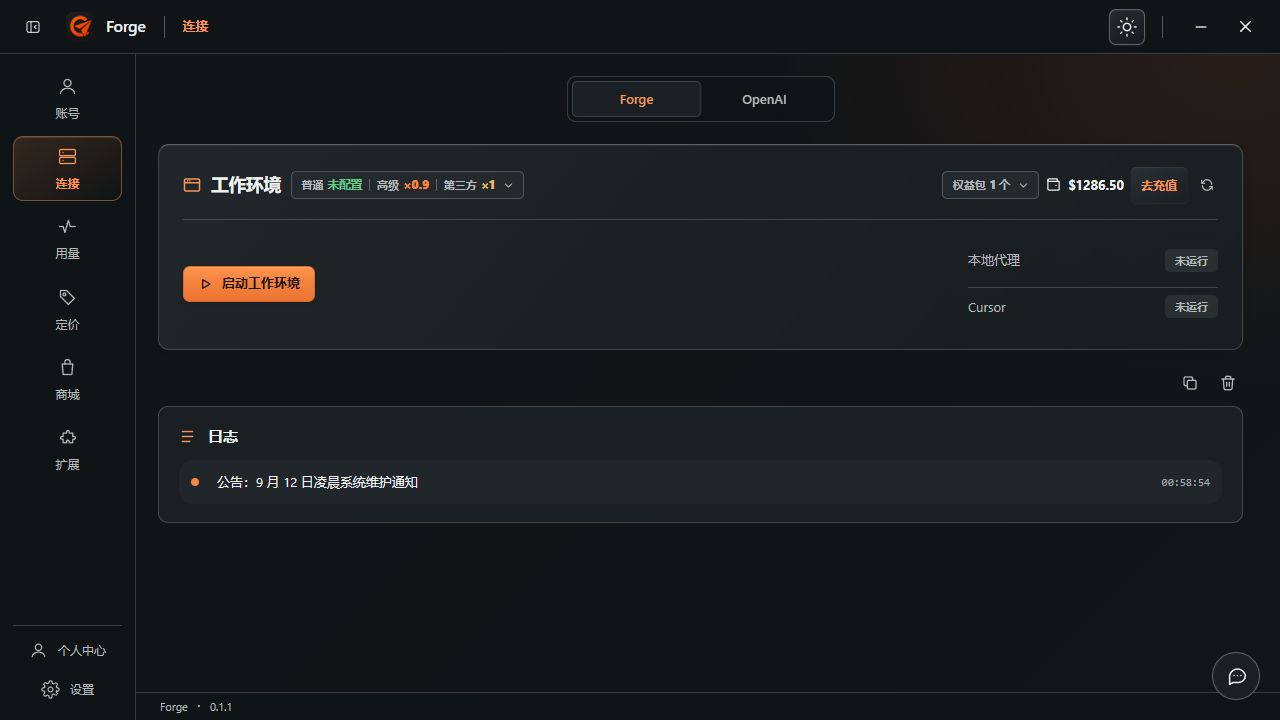The height and width of the screenshot is (720, 1280).
Task: Click the 去充值 recharge button
Action: coord(1159,185)
